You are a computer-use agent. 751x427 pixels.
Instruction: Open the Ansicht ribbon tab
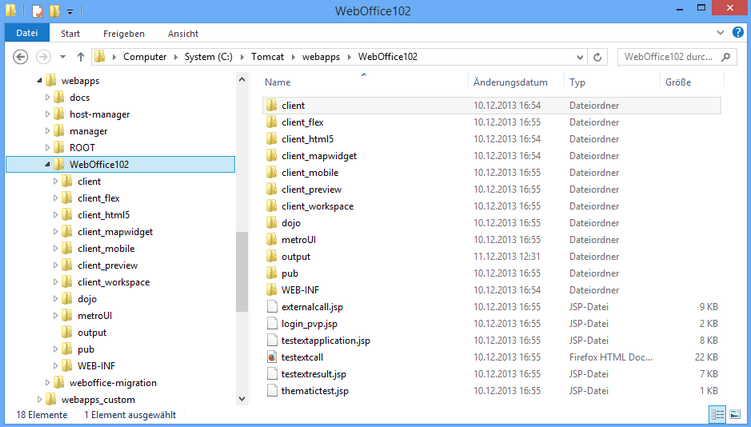(x=183, y=34)
